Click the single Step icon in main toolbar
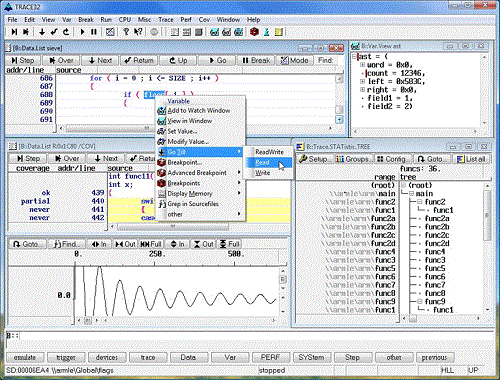500x380 pixels. (14, 32)
